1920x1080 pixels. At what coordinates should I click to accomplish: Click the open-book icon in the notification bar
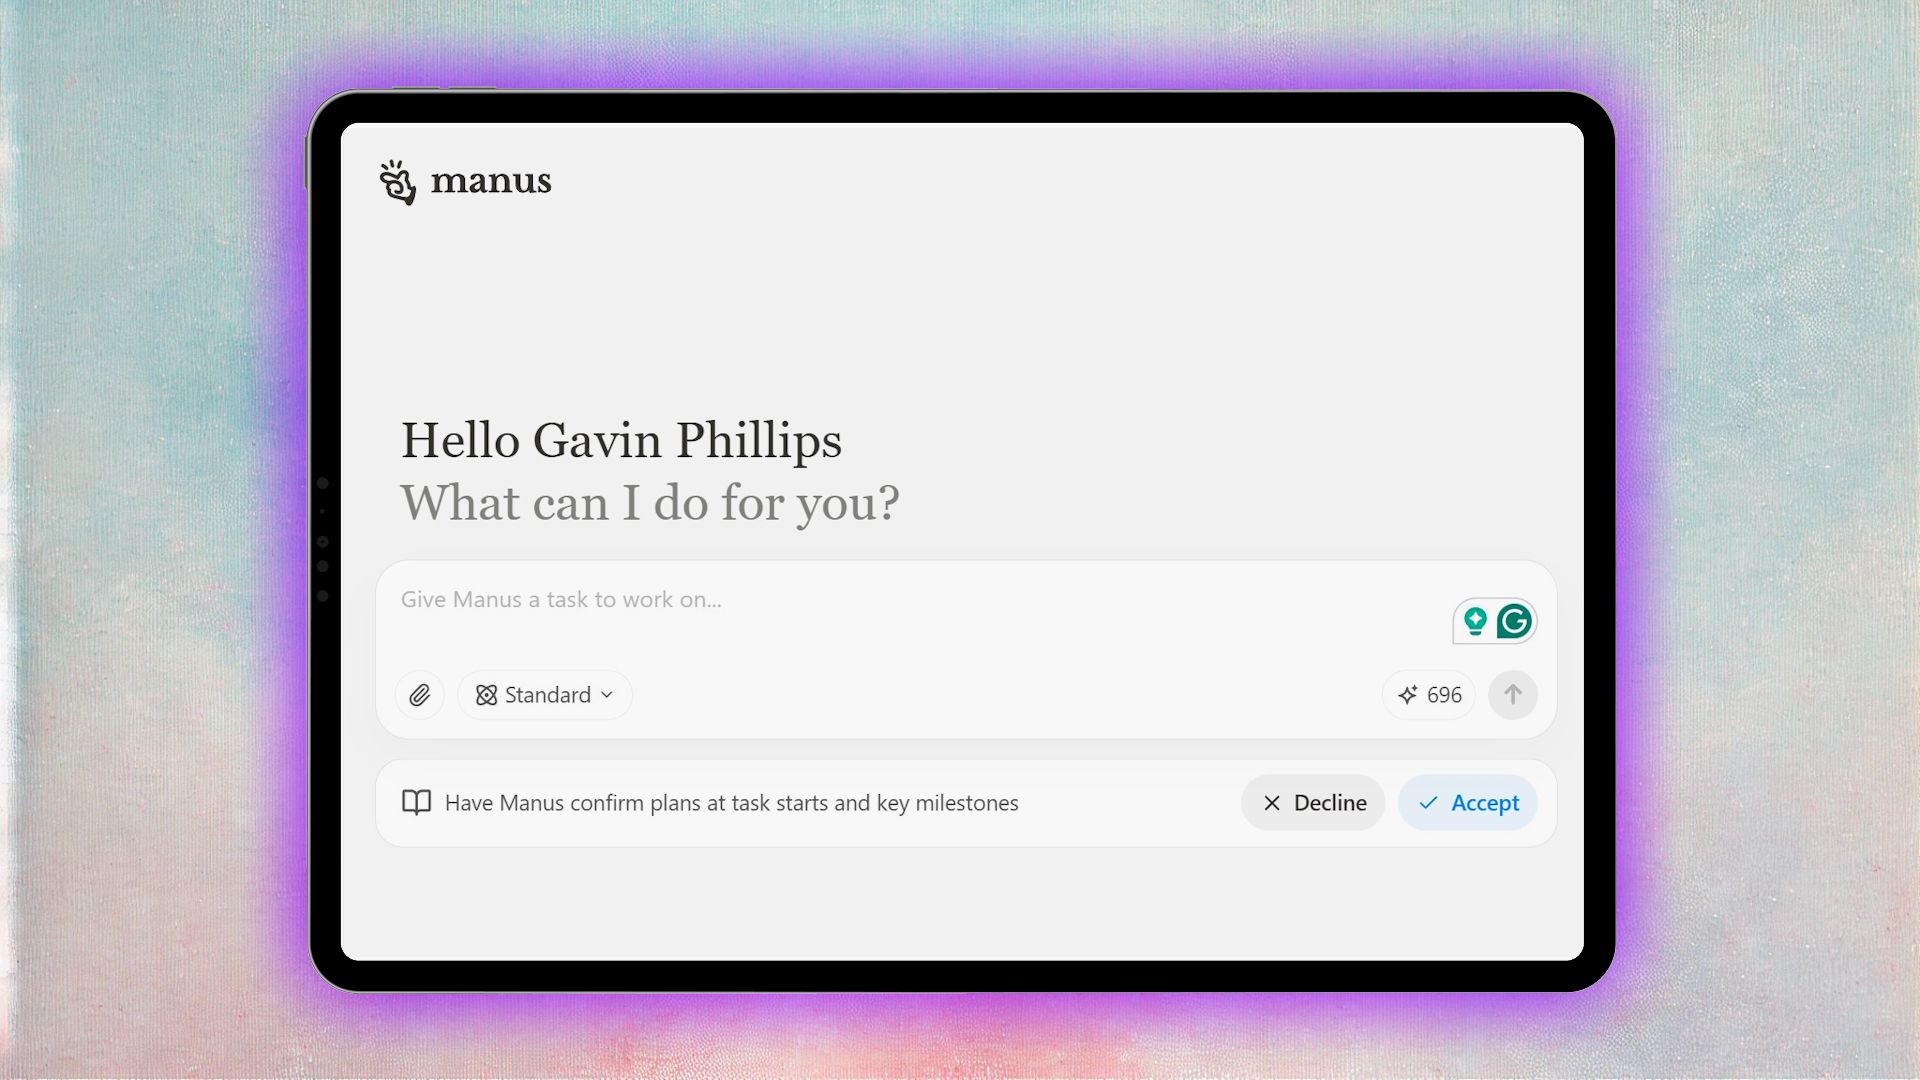point(417,802)
